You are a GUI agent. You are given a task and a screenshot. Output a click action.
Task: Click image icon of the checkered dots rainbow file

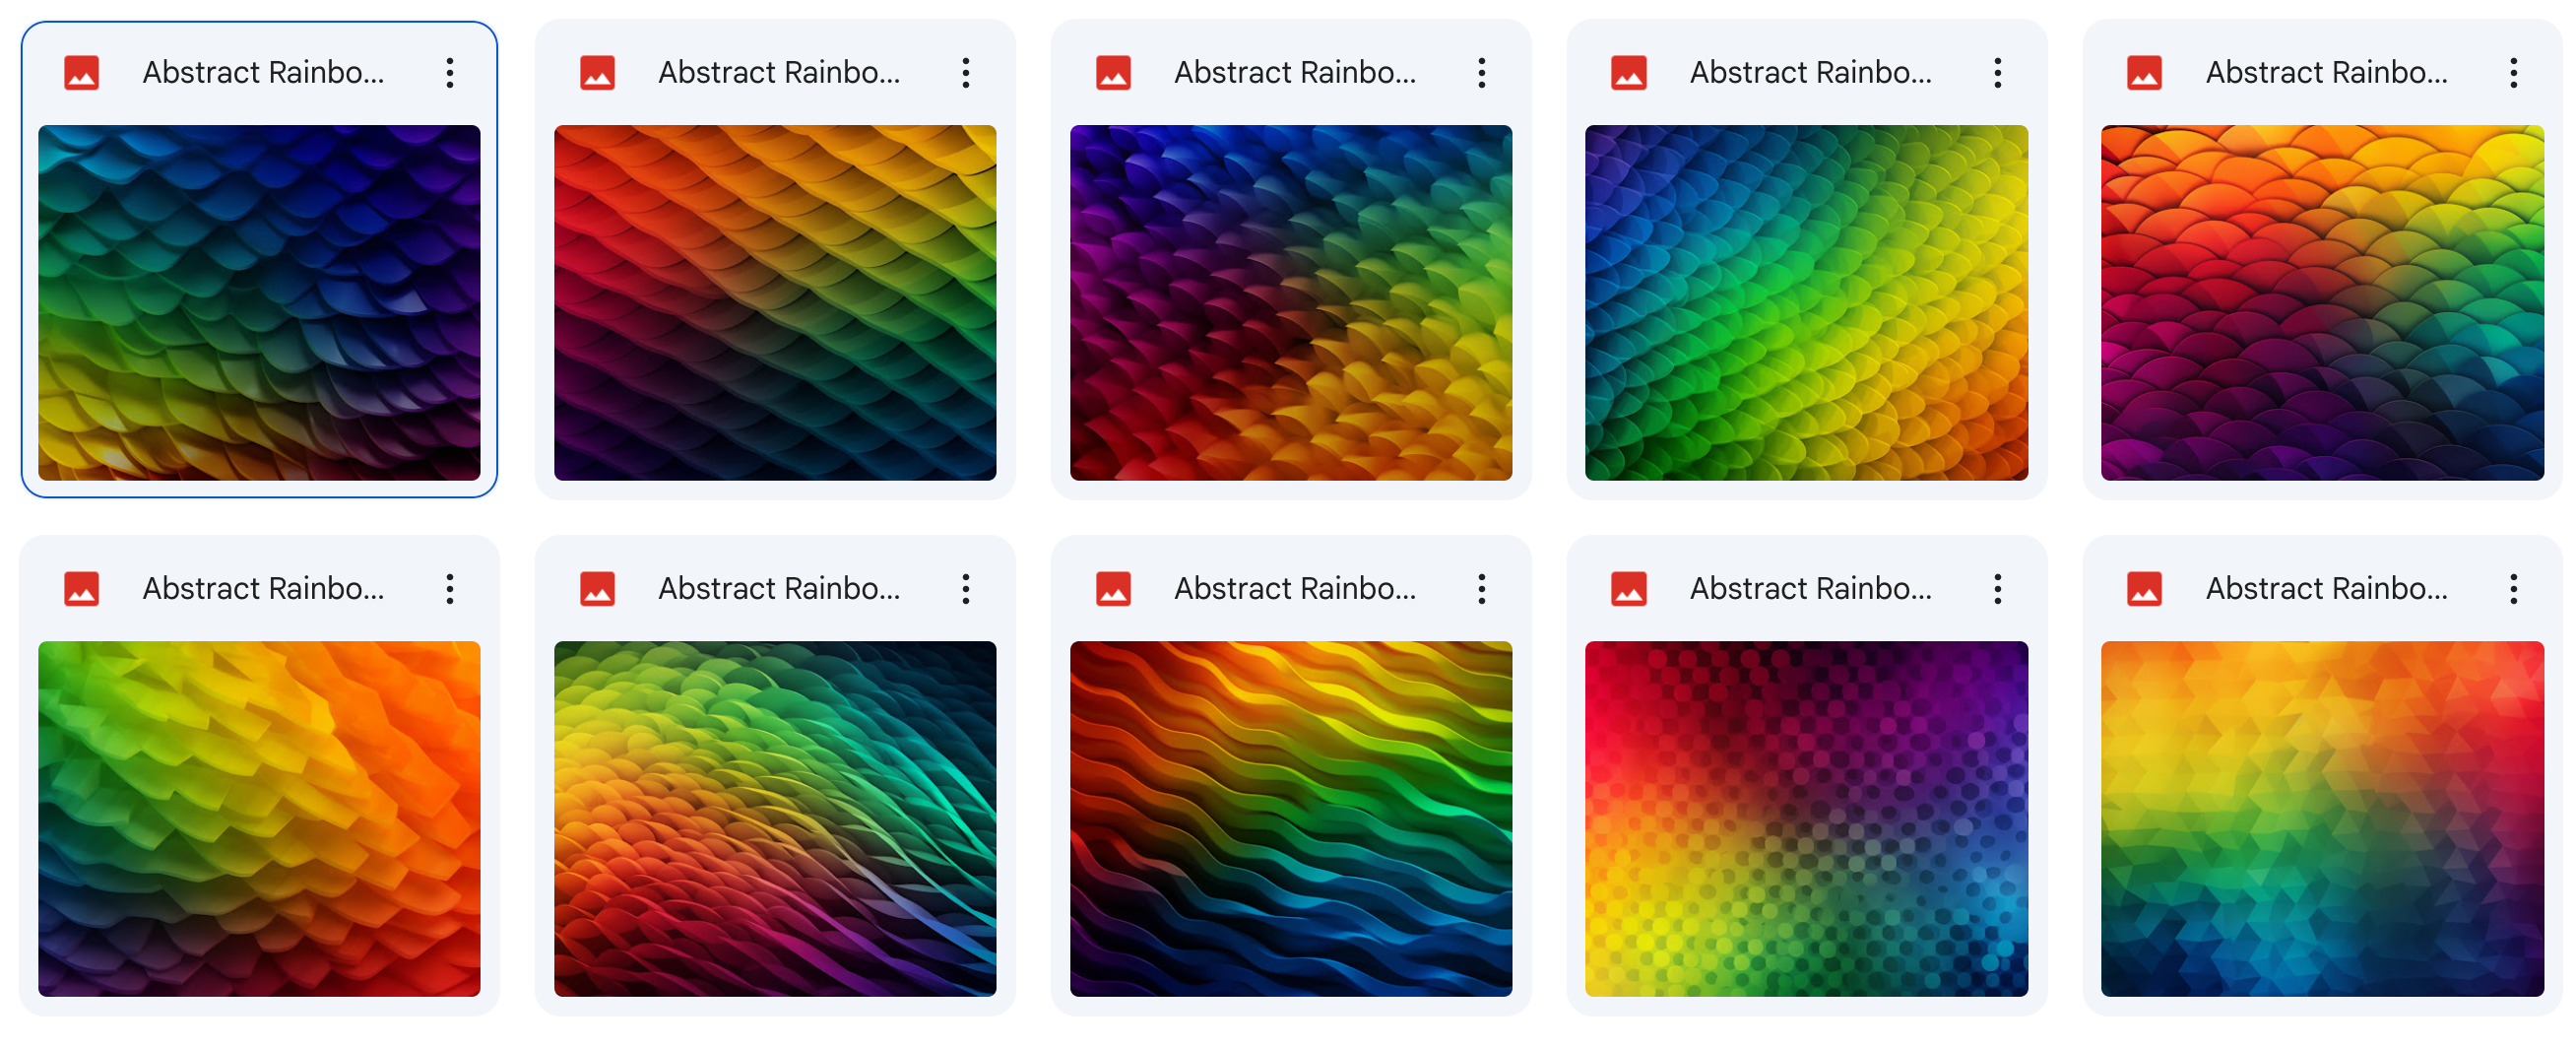click(1629, 589)
